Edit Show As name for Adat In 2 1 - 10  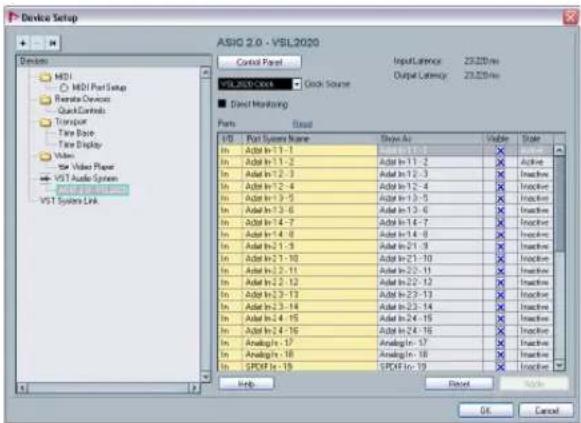[x=430, y=259]
